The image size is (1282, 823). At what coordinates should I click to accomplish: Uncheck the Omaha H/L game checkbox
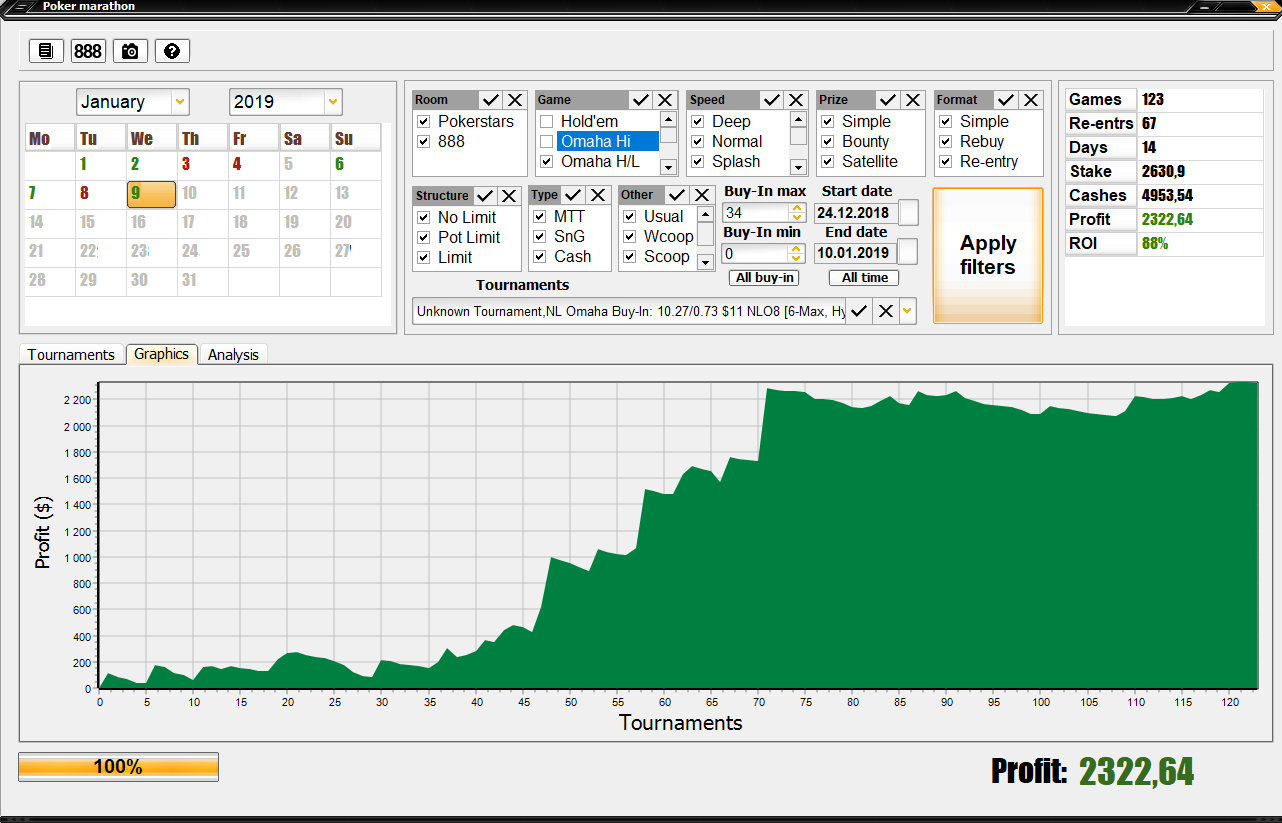tap(547, 162)
